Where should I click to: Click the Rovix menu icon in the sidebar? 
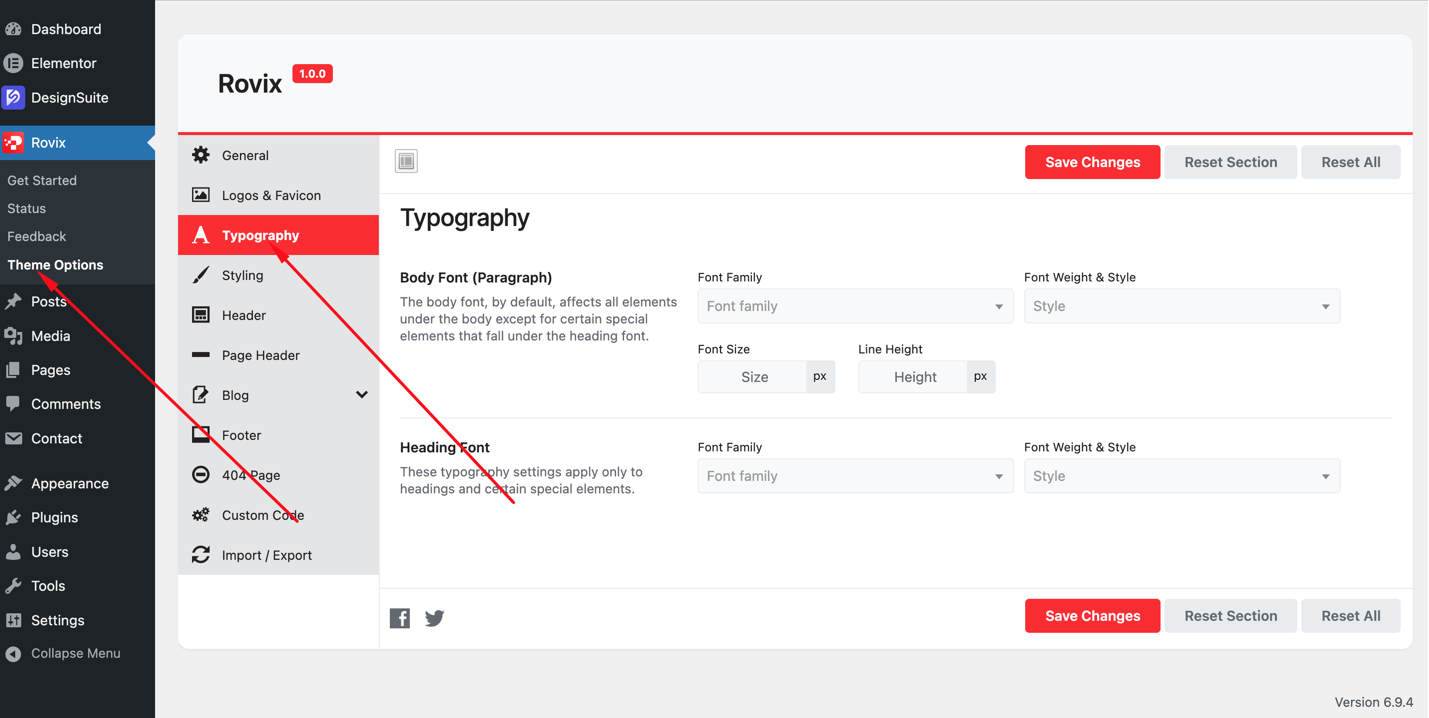pos(14,143)
